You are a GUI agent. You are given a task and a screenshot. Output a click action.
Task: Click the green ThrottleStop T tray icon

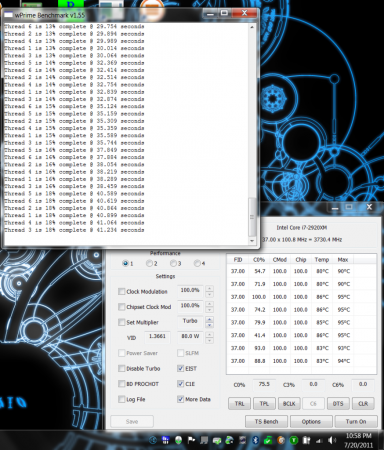click(x=294, y=440)
